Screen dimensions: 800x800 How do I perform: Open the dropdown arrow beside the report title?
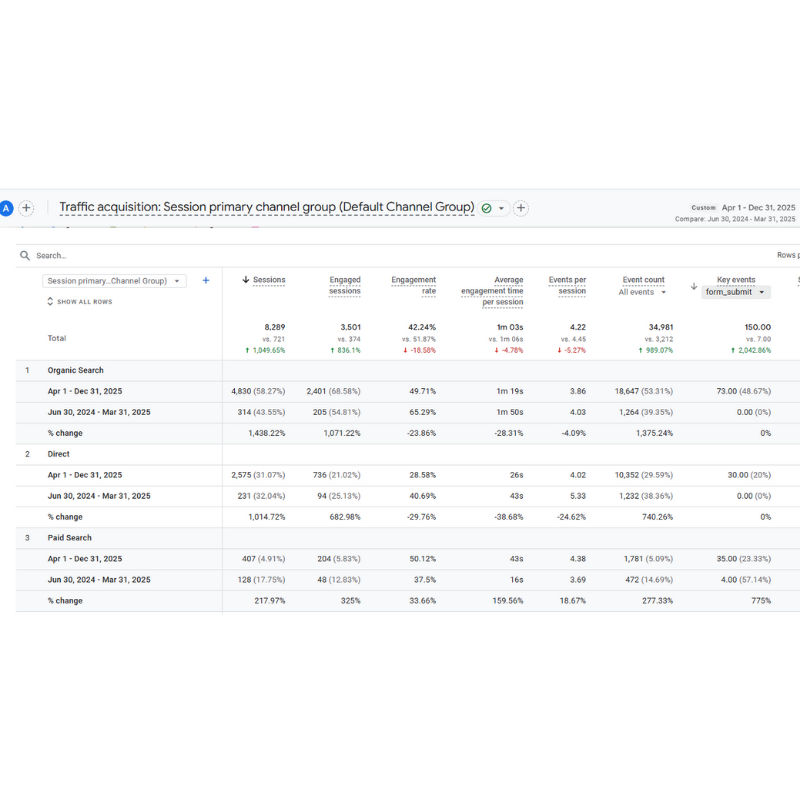[501, 208]
